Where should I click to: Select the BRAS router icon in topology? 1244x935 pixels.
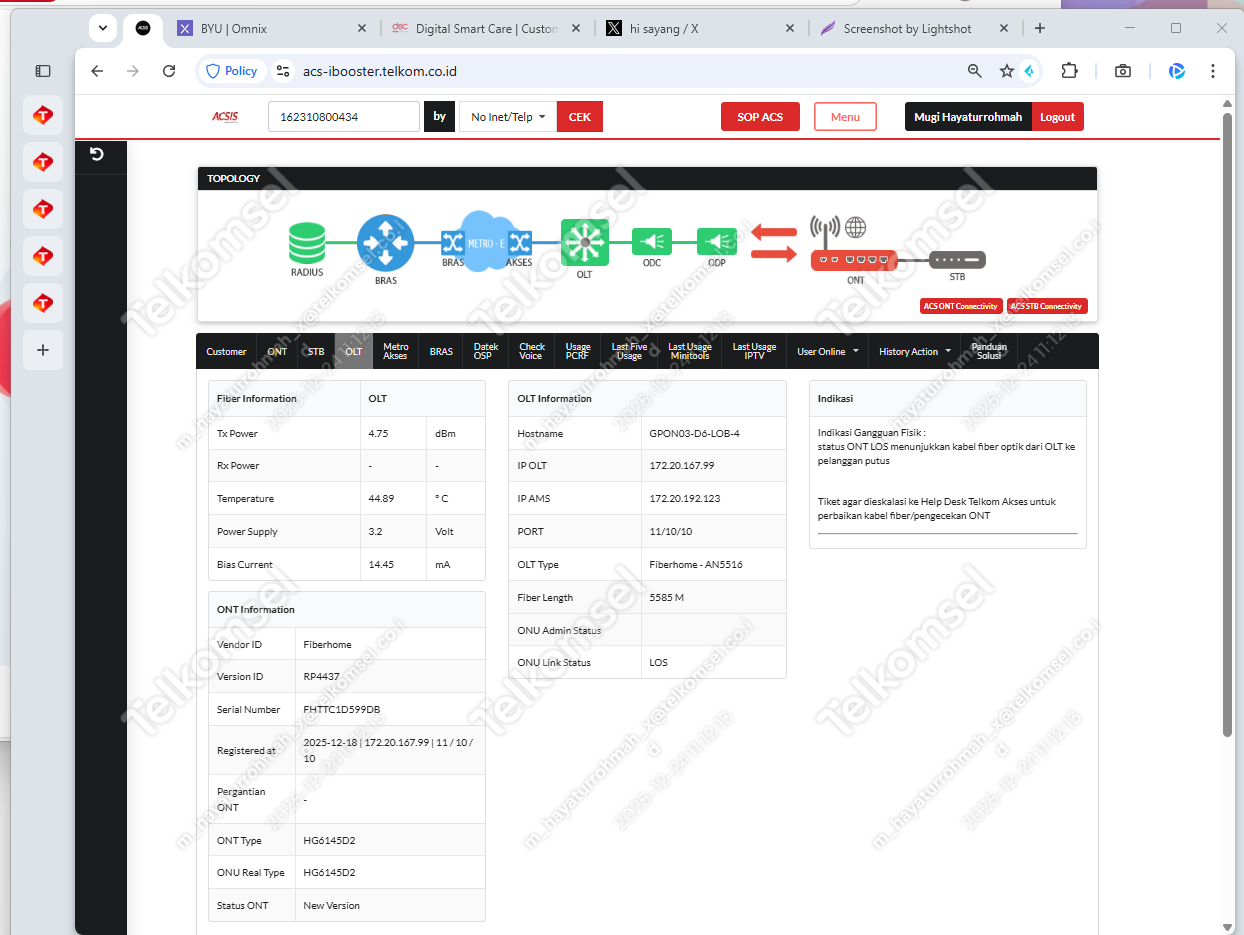coord(385,243)
